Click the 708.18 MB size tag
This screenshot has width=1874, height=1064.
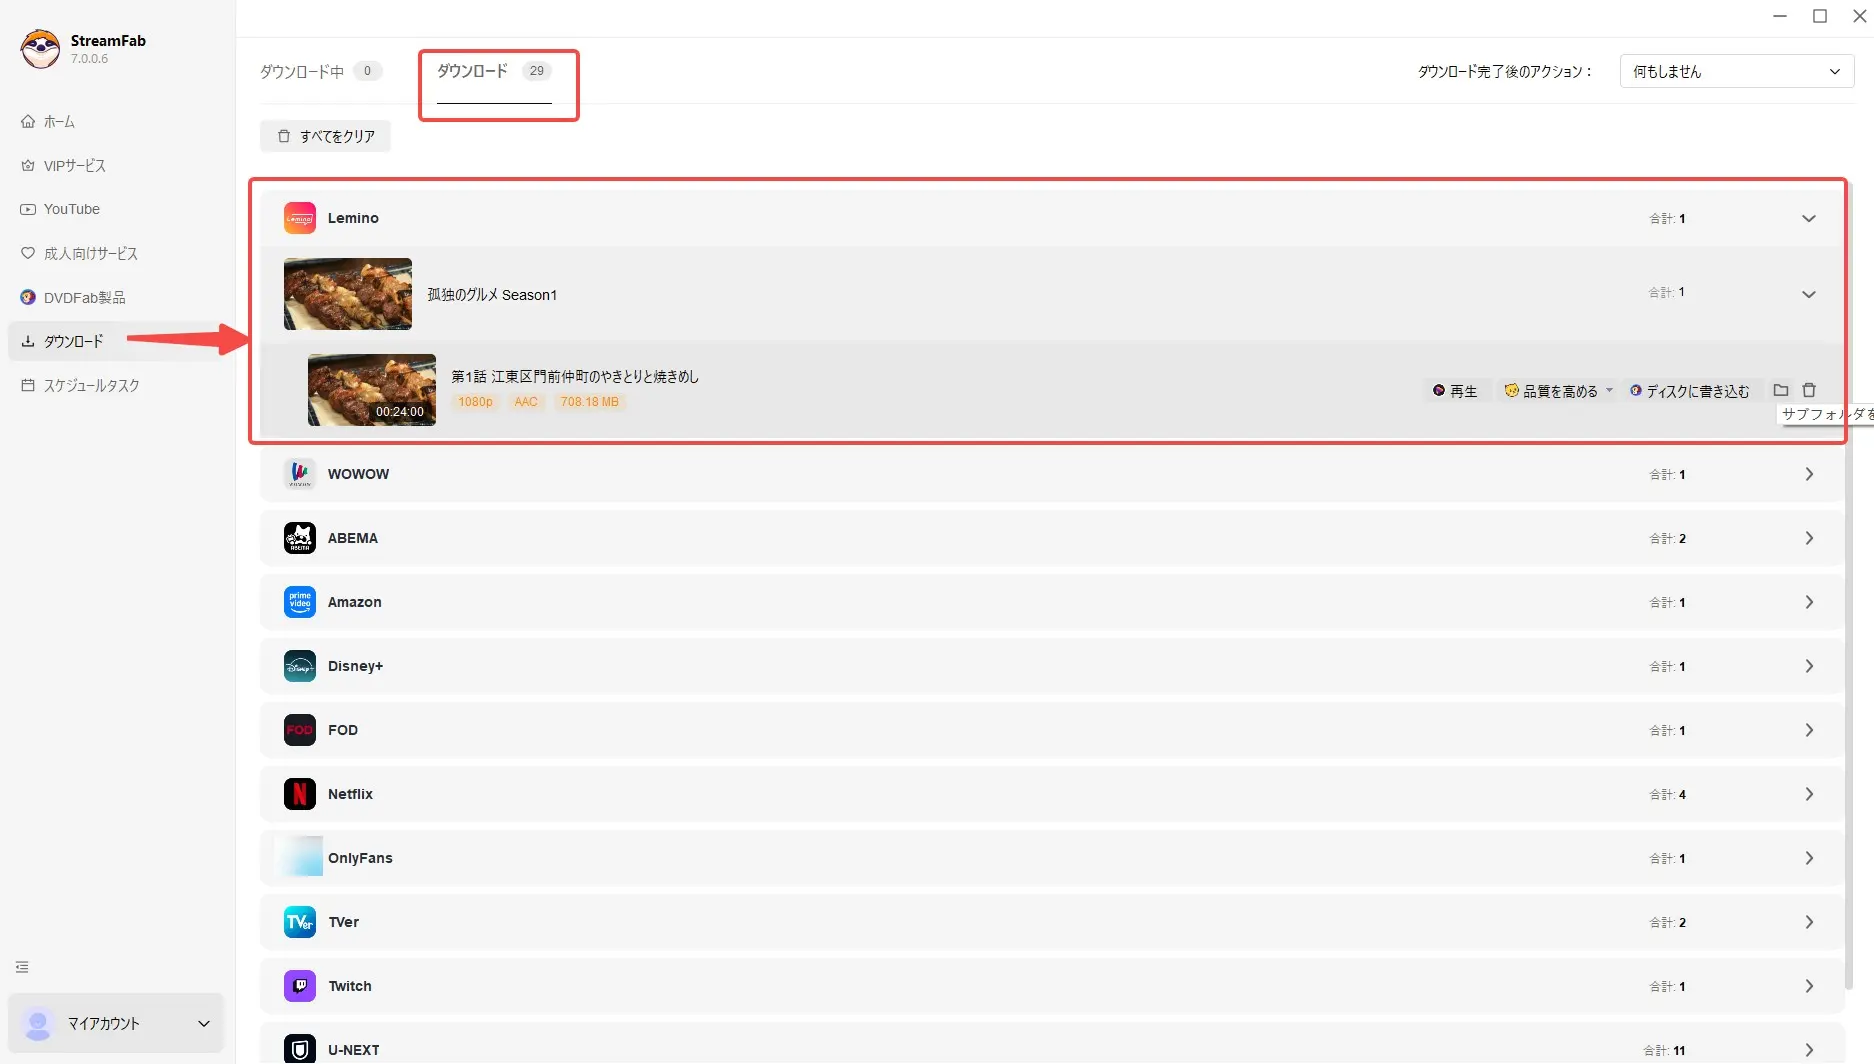pos(589,402)
